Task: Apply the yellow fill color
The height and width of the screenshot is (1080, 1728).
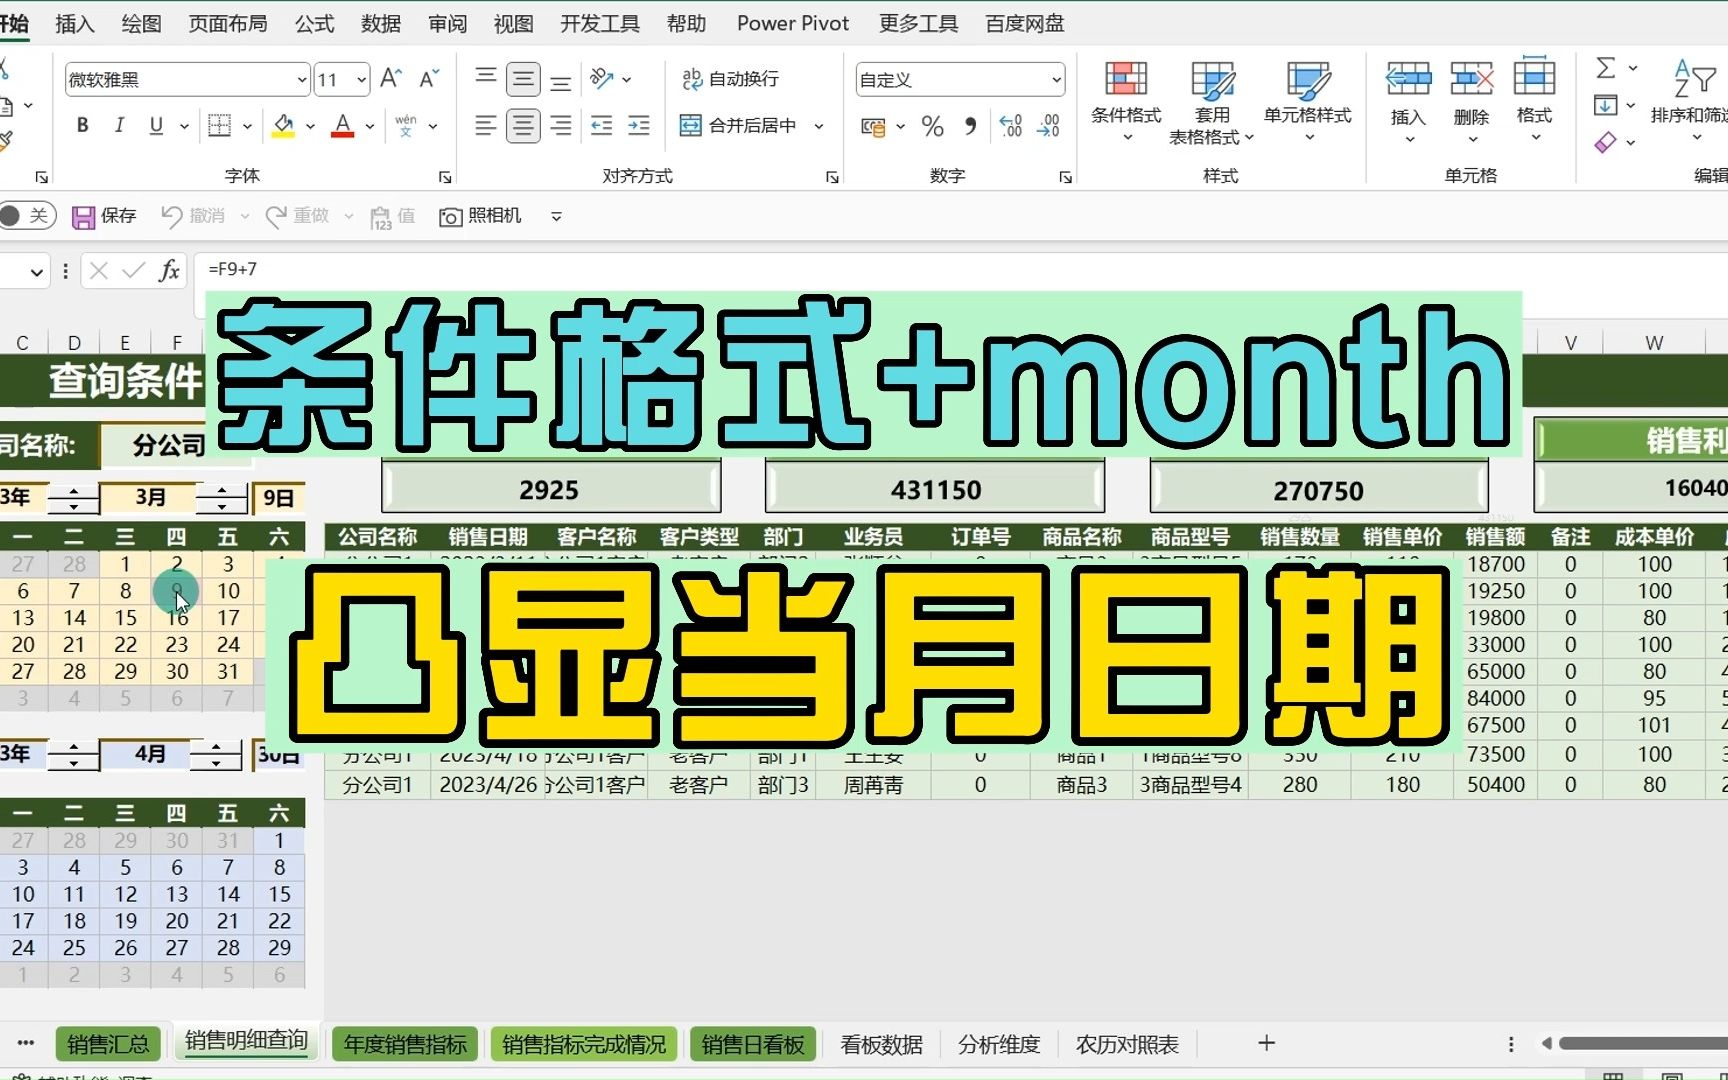Action: point(283,126)
